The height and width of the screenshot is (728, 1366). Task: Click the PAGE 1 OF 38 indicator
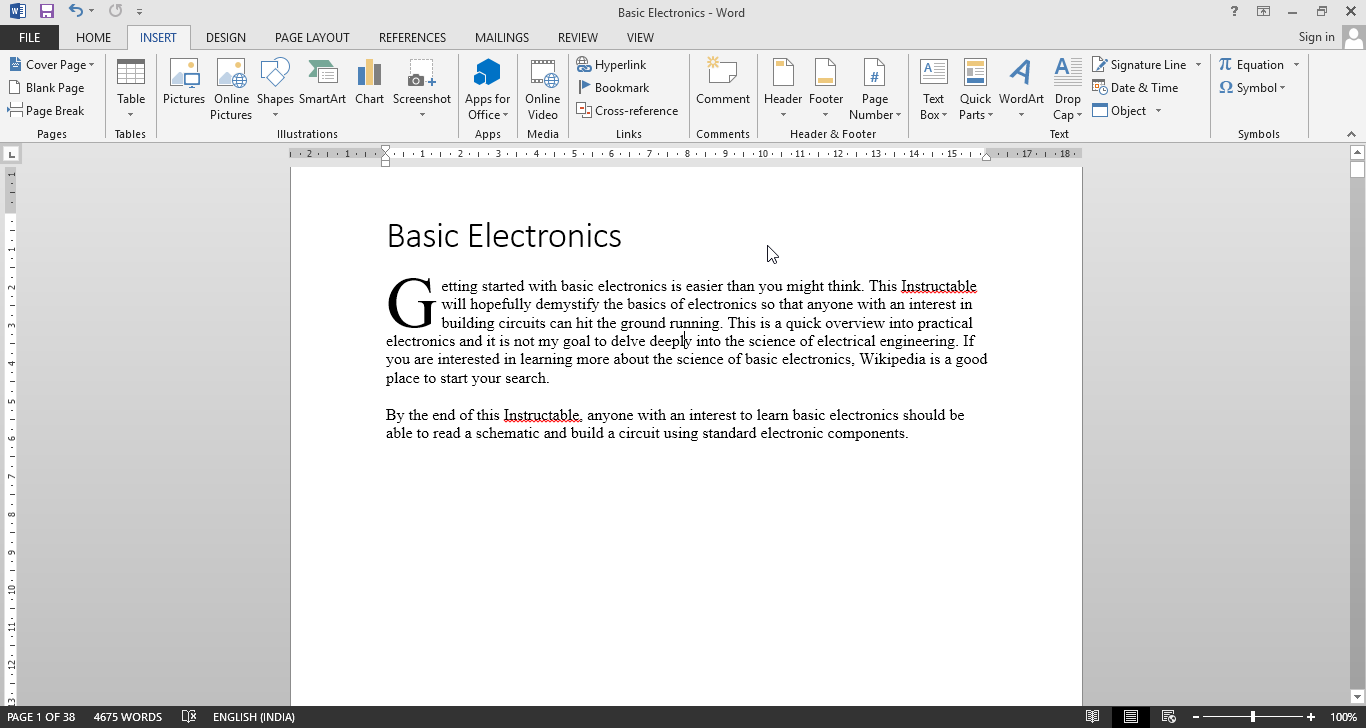tap(41, 717)
